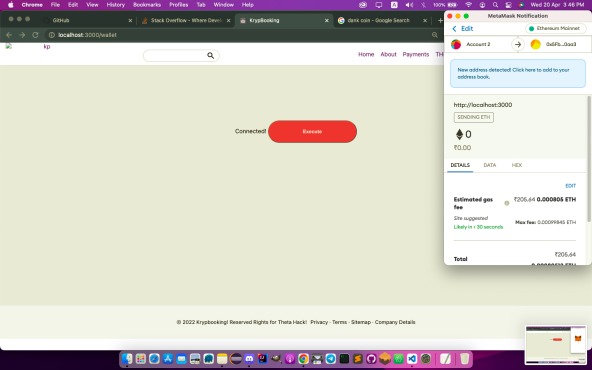
Task: Click the search magnifier icon on Krypbooking page
Action: (211, 56)
